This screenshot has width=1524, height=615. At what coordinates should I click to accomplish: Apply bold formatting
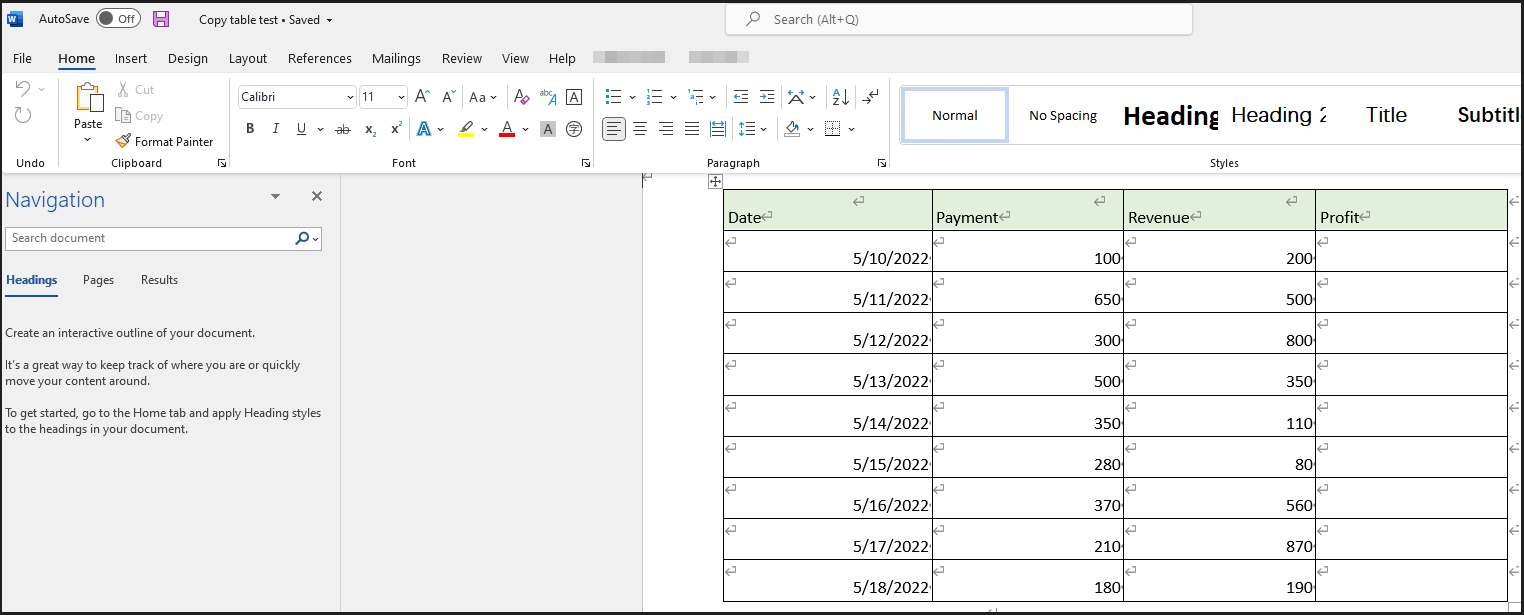tap(250, 129)
